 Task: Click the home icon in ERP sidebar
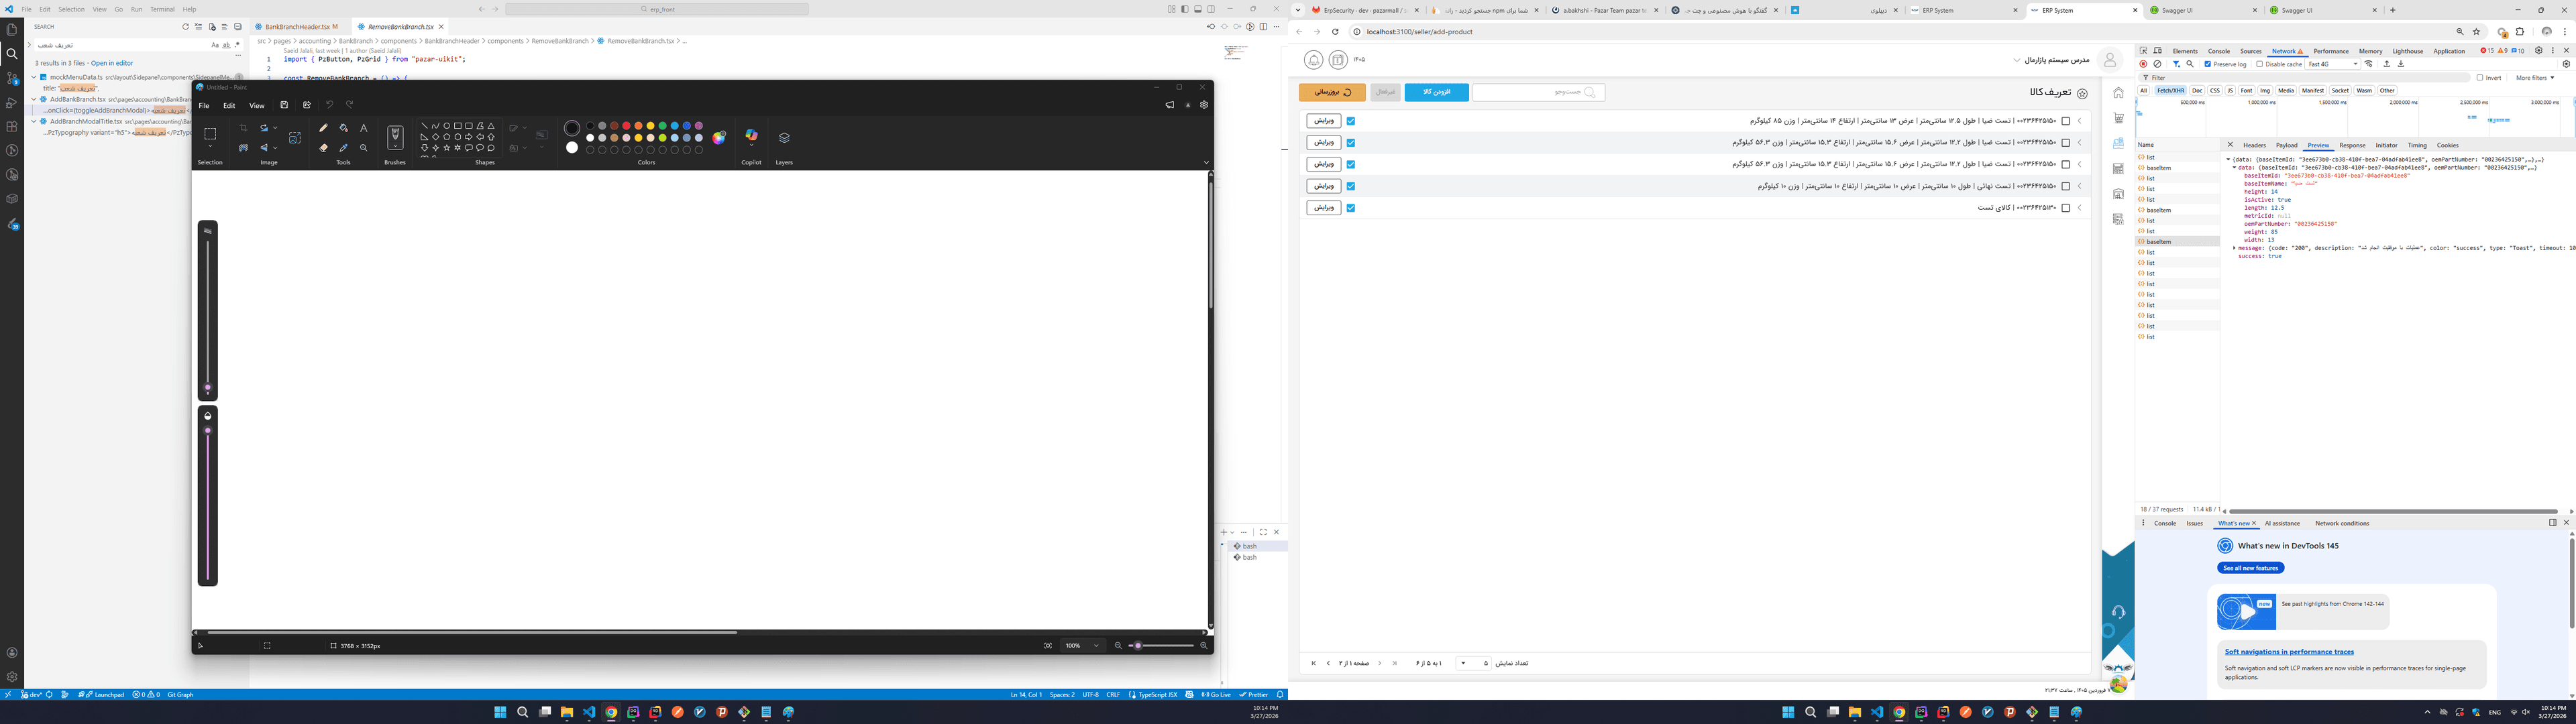(x=2118, y=93)
